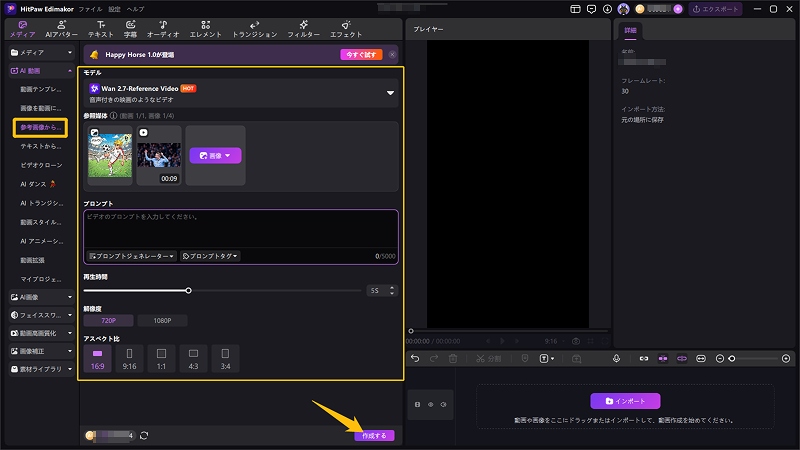The image size is (800, 450).
Task: Click the エクスポート button
Action: click(715, 9)
